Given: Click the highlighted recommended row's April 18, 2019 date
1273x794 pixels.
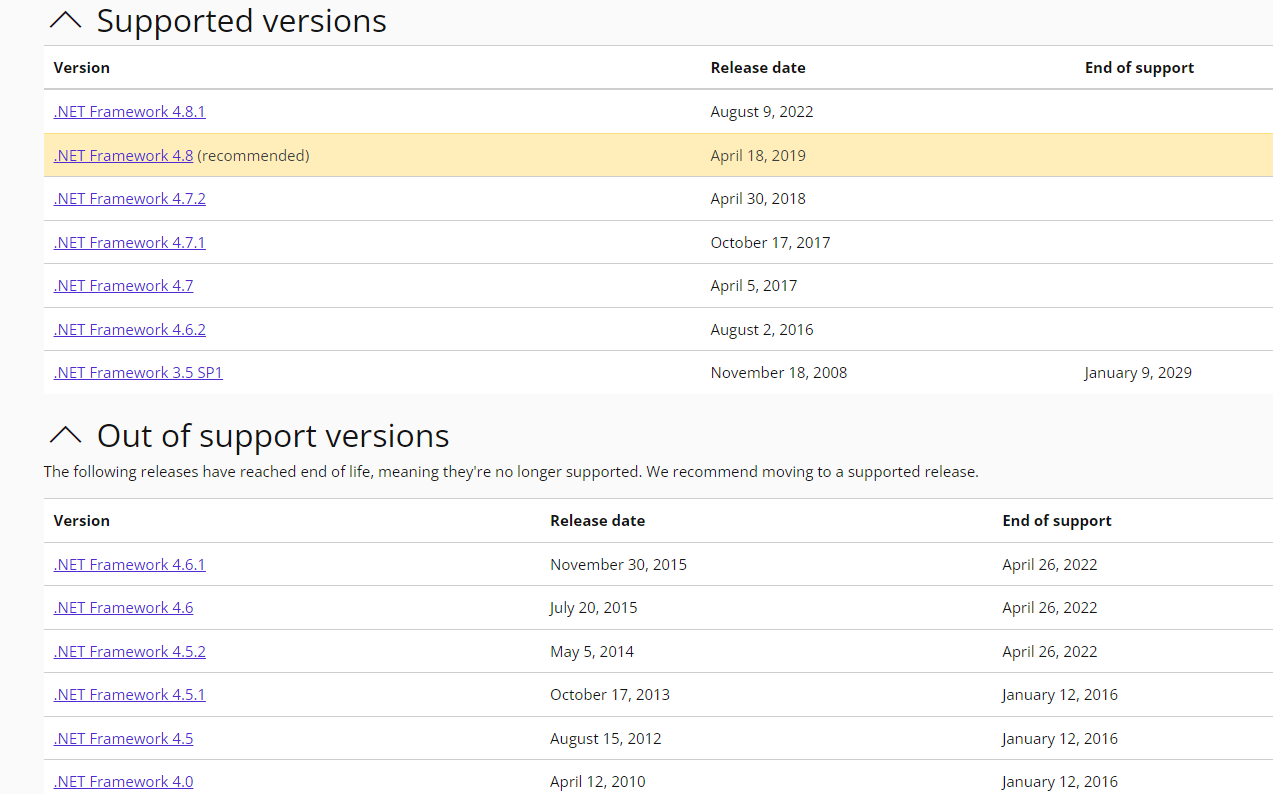Looking at the screenshot, I should click(758, 156).
